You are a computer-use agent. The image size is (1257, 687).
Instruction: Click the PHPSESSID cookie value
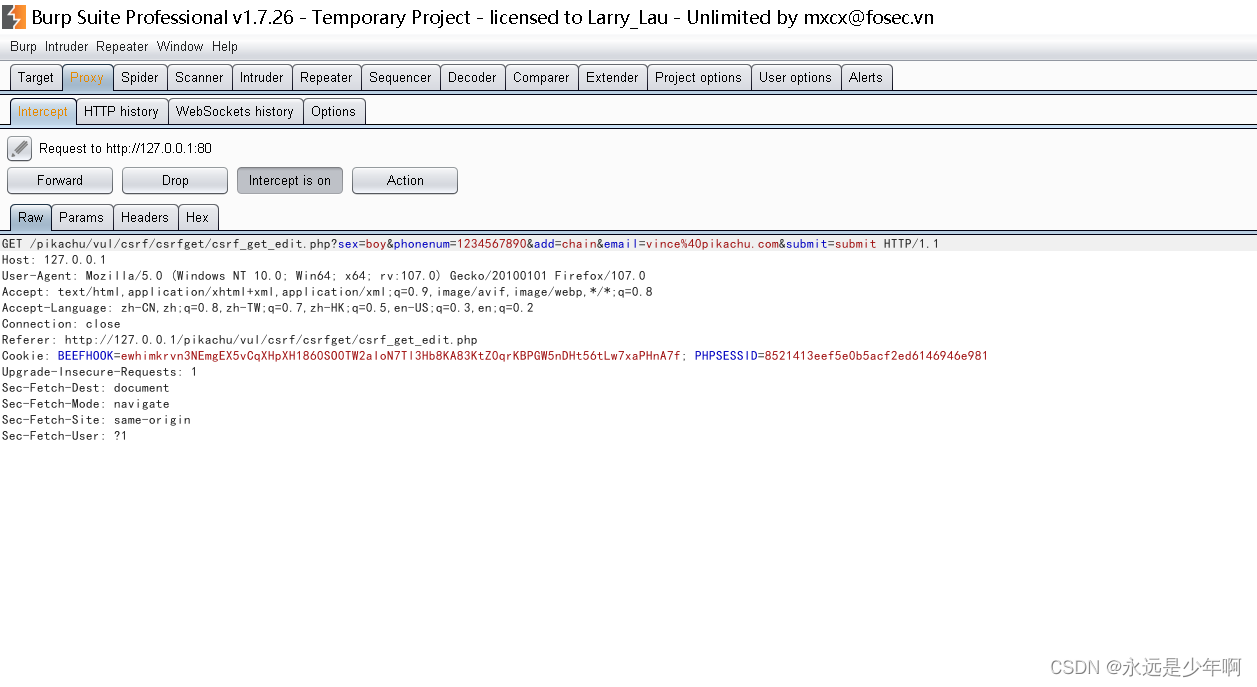click(x=876, y=356)
